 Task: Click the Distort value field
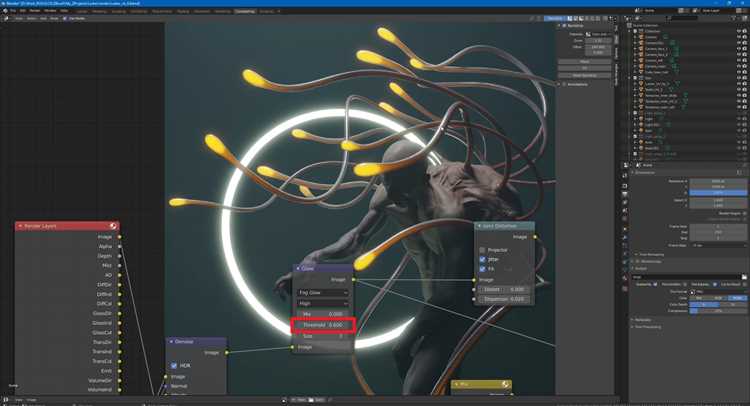tap(504, 289)
